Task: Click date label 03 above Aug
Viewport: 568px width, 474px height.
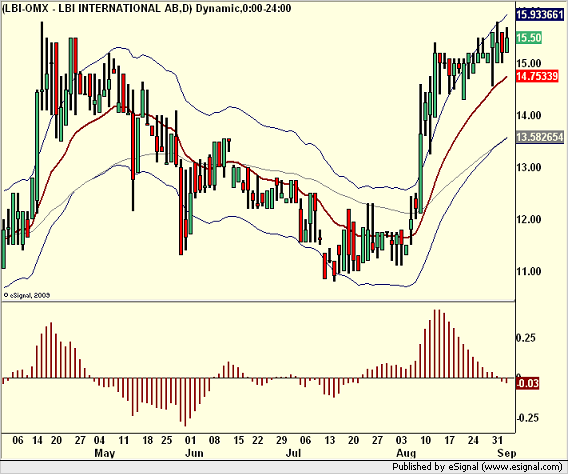Action: point(401,440)
